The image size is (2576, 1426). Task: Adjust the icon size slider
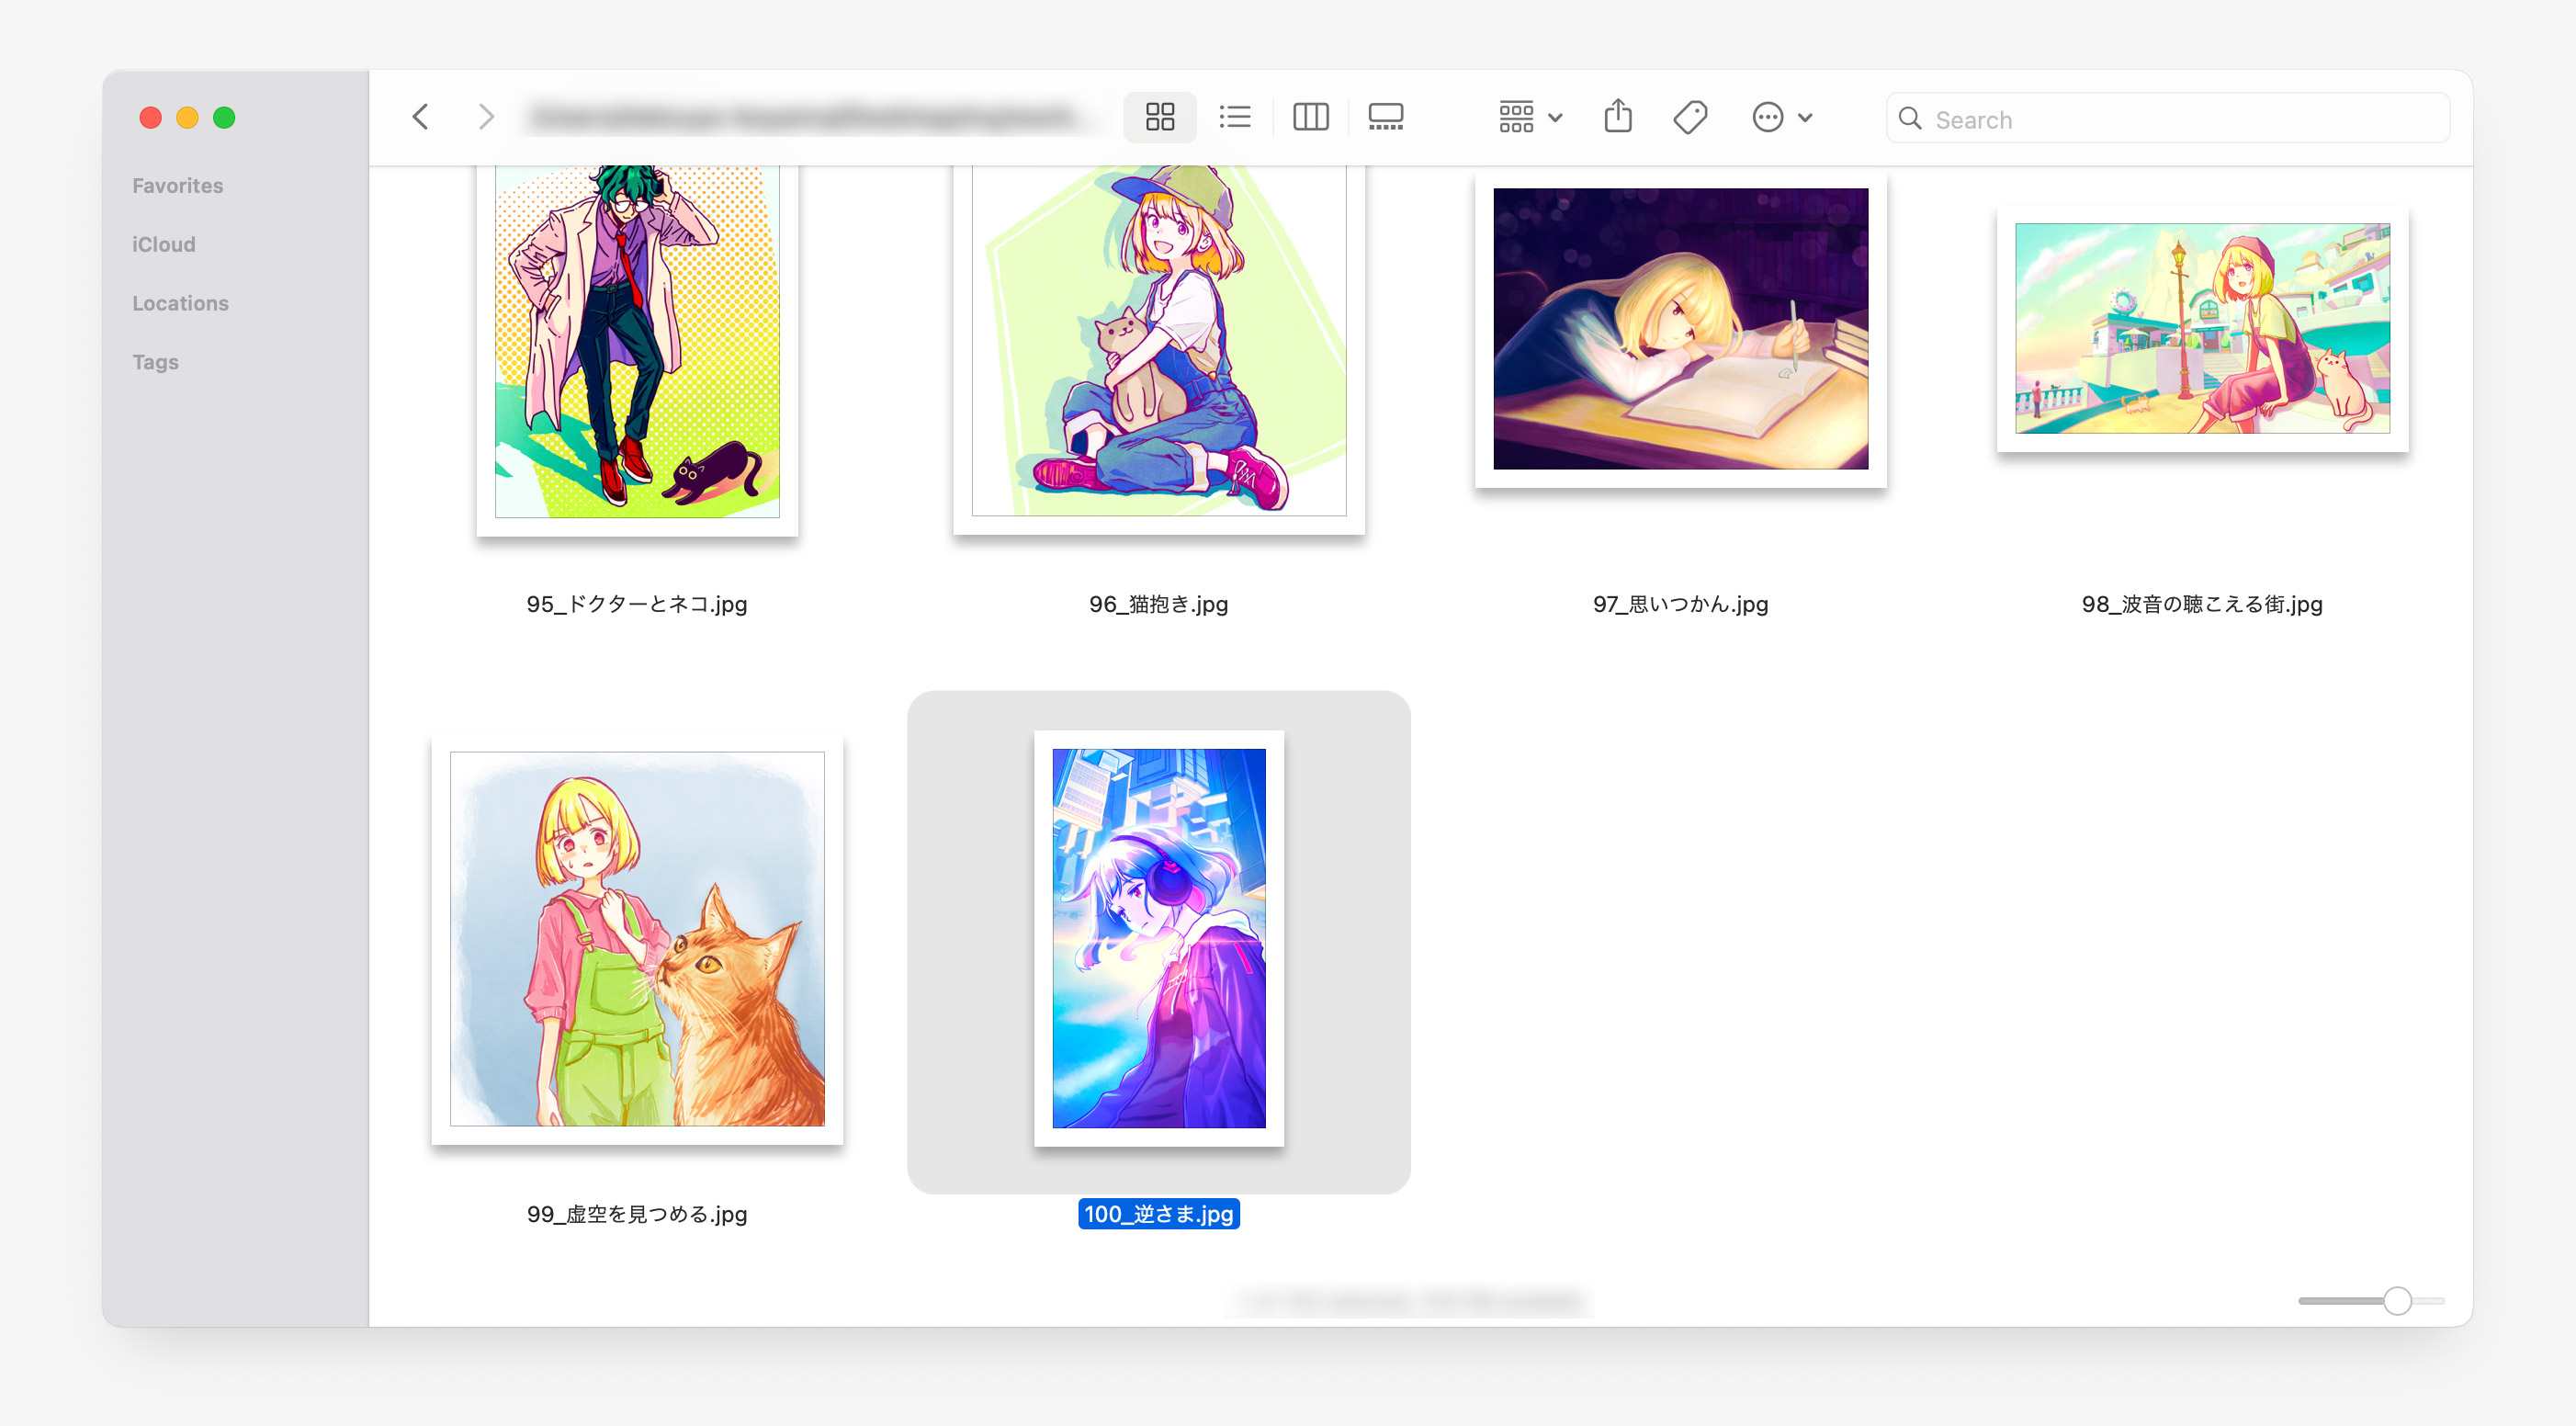pyautogui.click(x=2396, y=1300)
